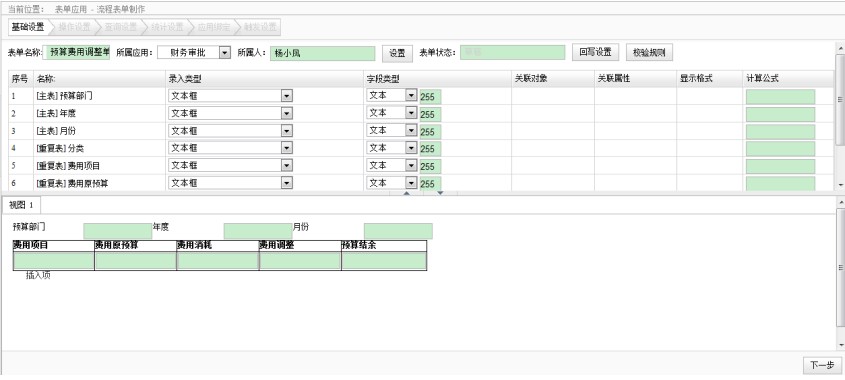Open 录入类型 dropdown for 分类 row
This screenshot has width=845, height=380.
click(x=231, y=148)
